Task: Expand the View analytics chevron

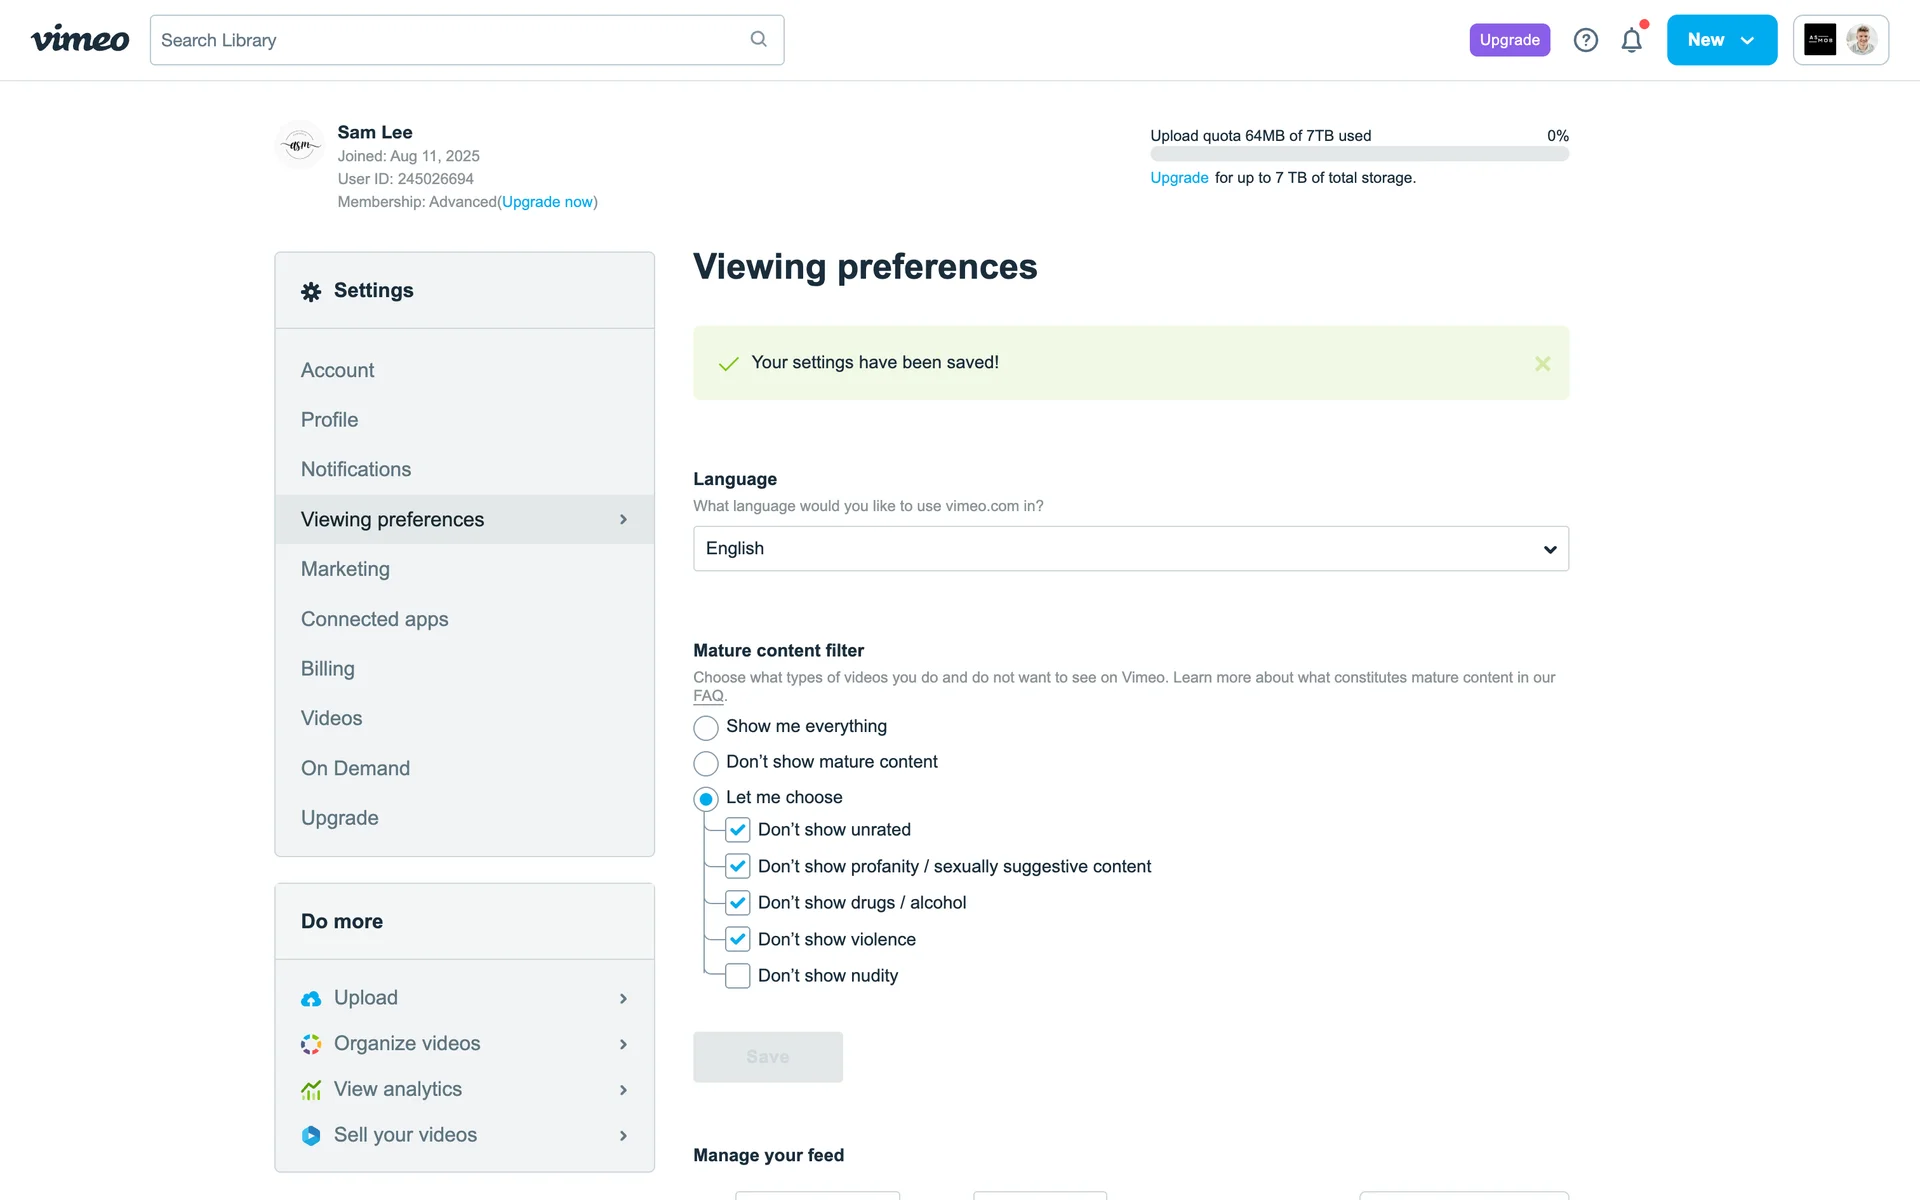Action: click(623, 1090)
